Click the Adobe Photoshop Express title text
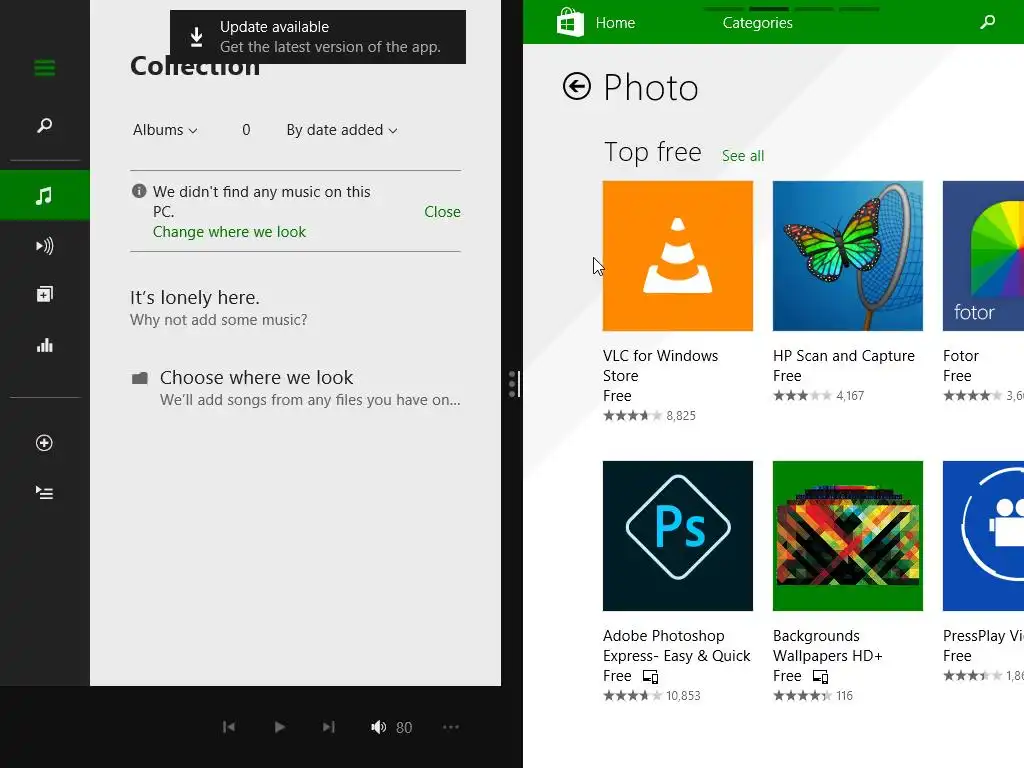 677,646
